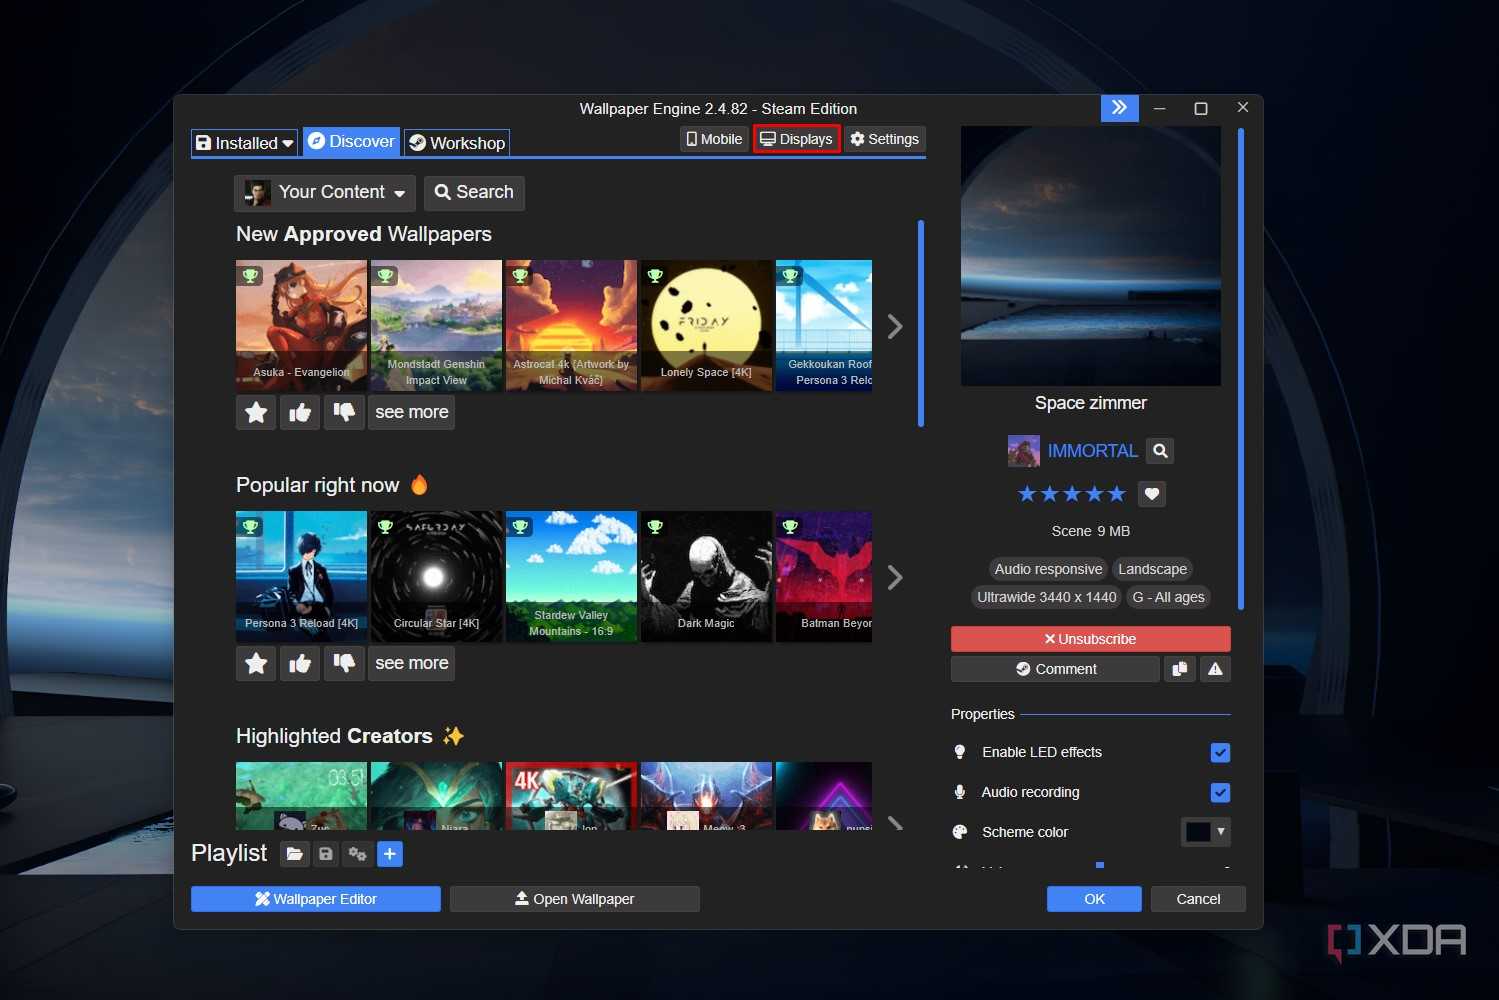
Task: Launch the Wallpaper Editor
Action: point(316,899)
